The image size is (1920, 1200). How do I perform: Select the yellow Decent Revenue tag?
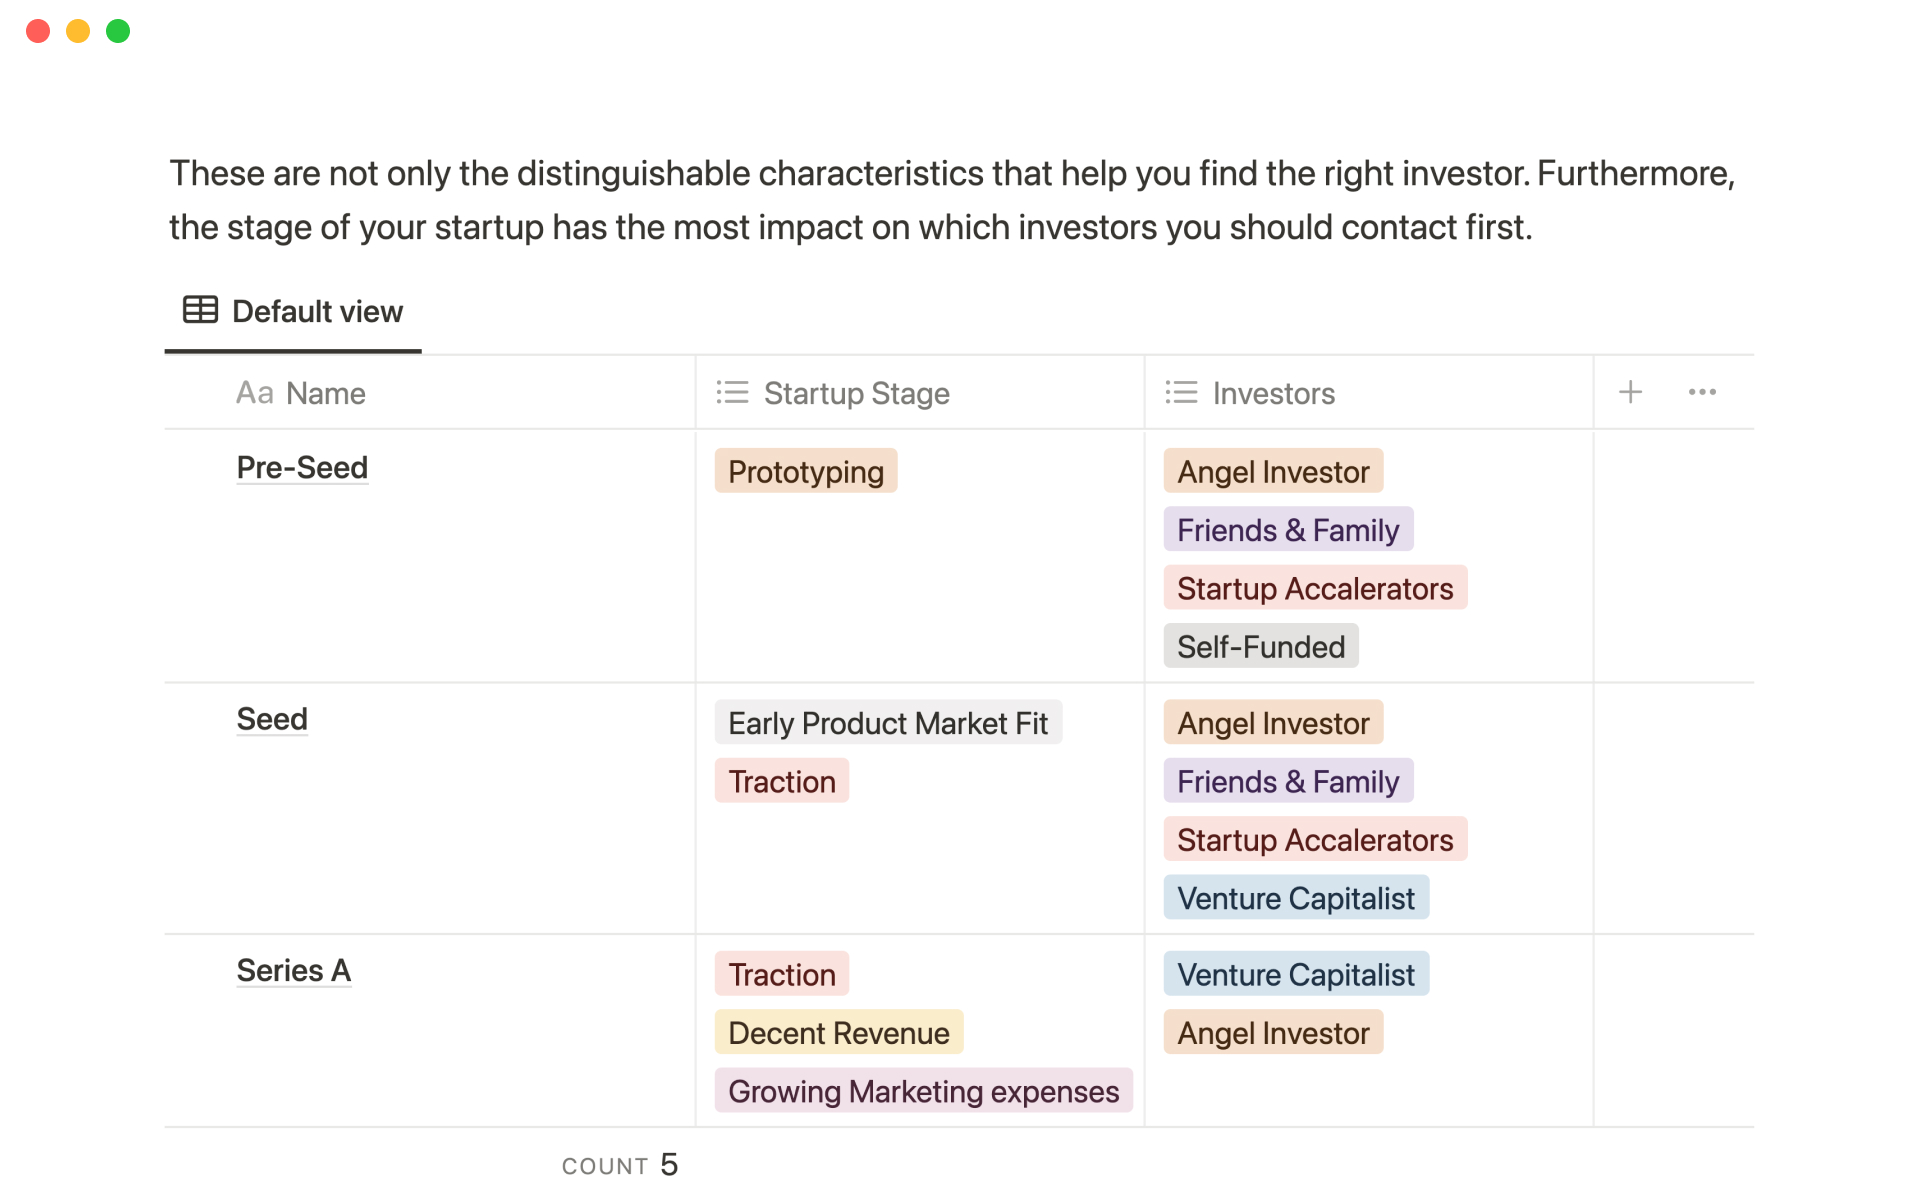click(838, 1032)
